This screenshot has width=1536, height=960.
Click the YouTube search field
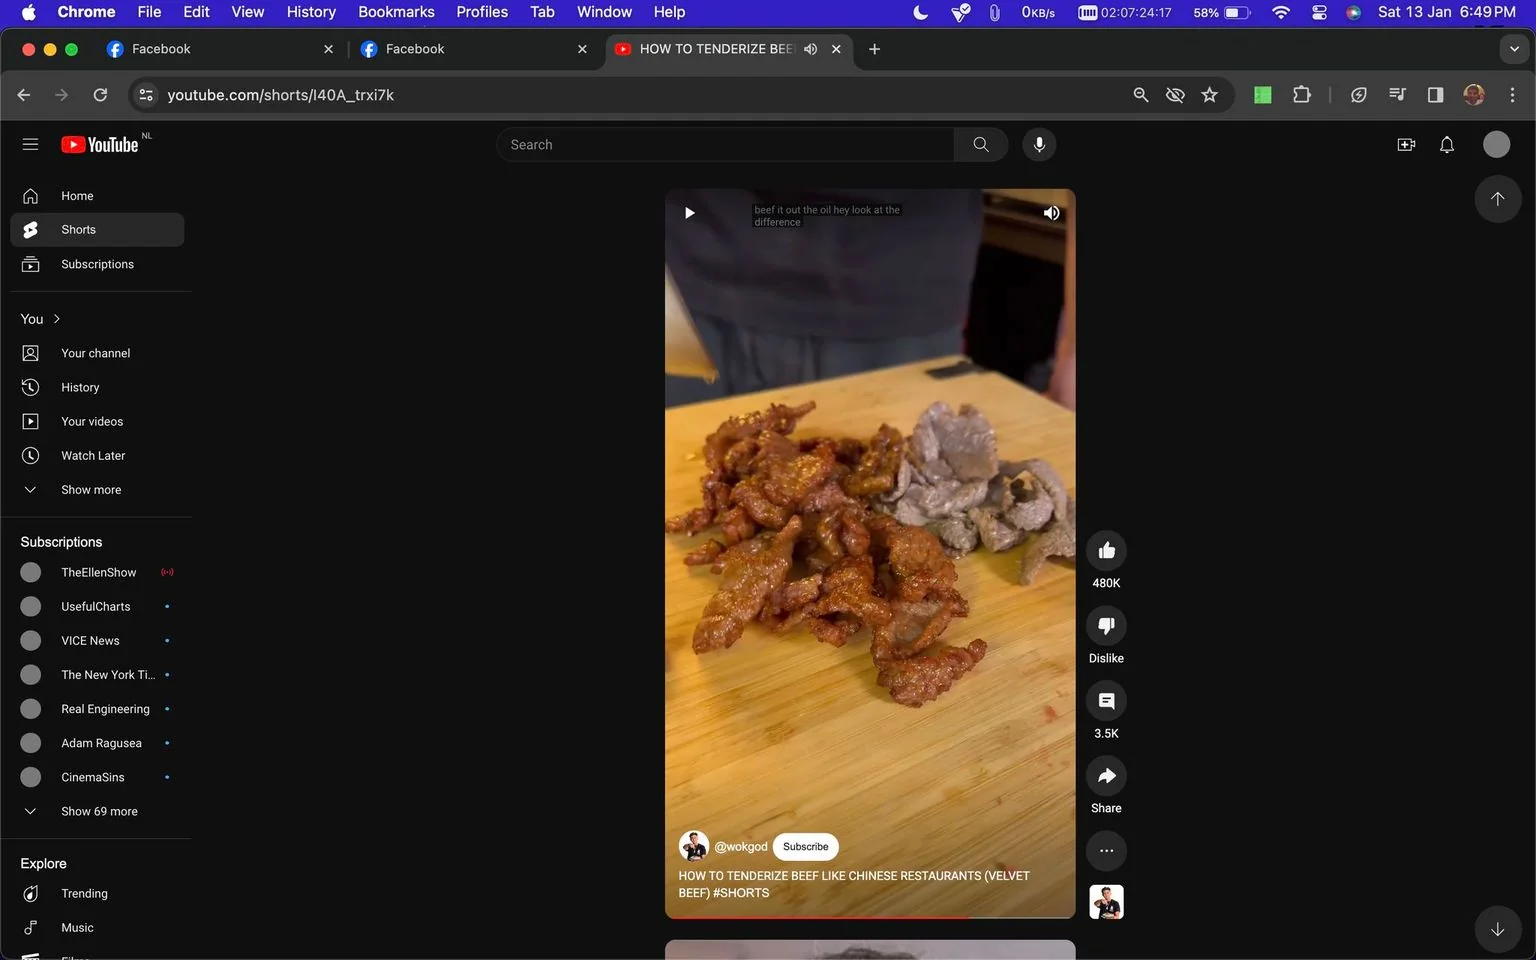point(725,144)
